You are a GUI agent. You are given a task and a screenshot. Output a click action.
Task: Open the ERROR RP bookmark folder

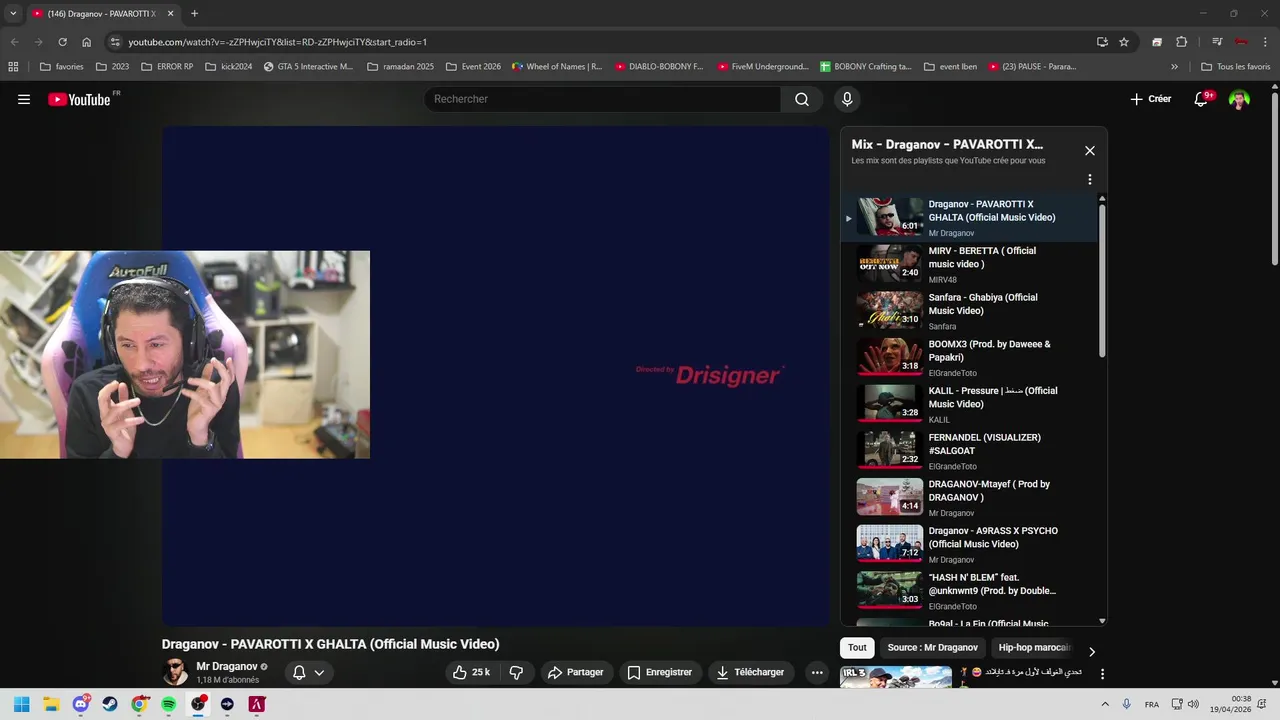(167, 67)
